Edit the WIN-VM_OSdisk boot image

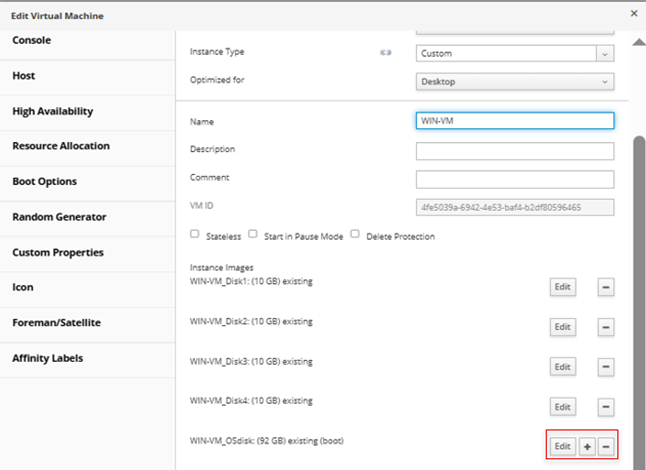(x=563, y=446)
